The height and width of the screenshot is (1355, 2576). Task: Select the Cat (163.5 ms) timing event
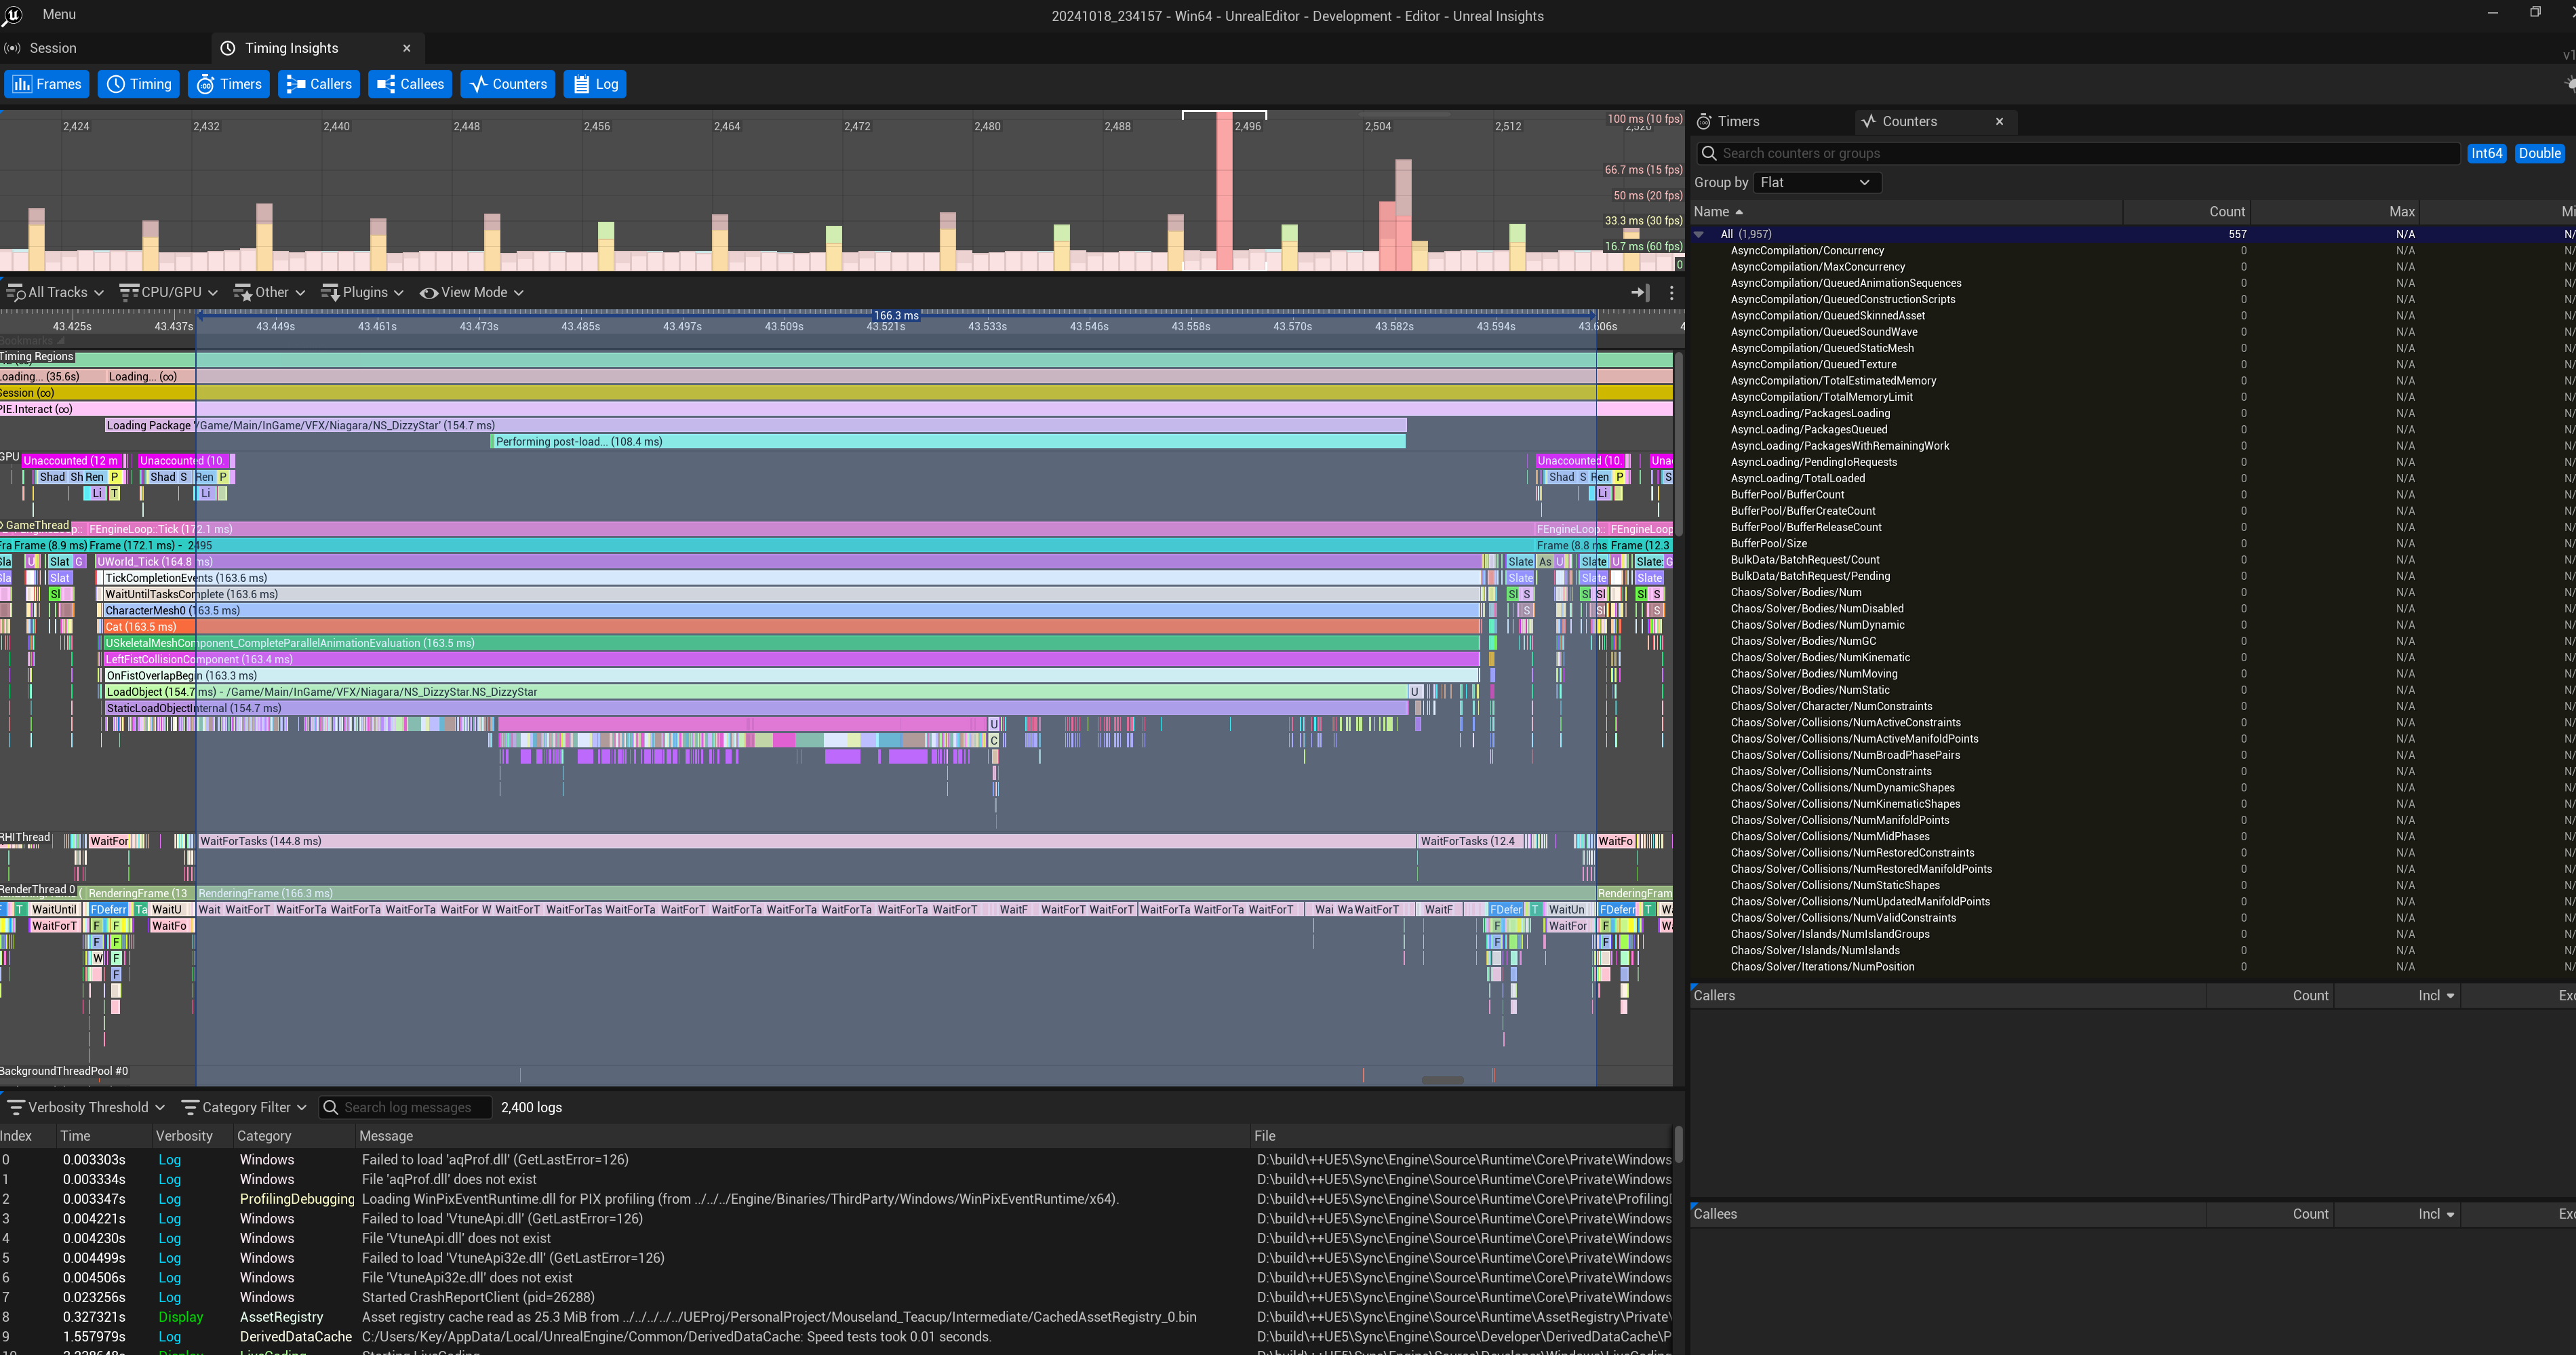[792, 627]
